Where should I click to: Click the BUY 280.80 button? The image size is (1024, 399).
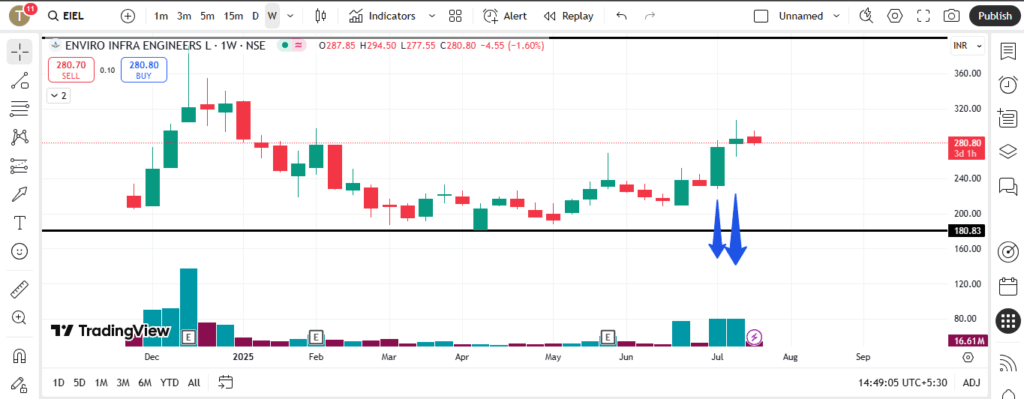tap(144, 70)
